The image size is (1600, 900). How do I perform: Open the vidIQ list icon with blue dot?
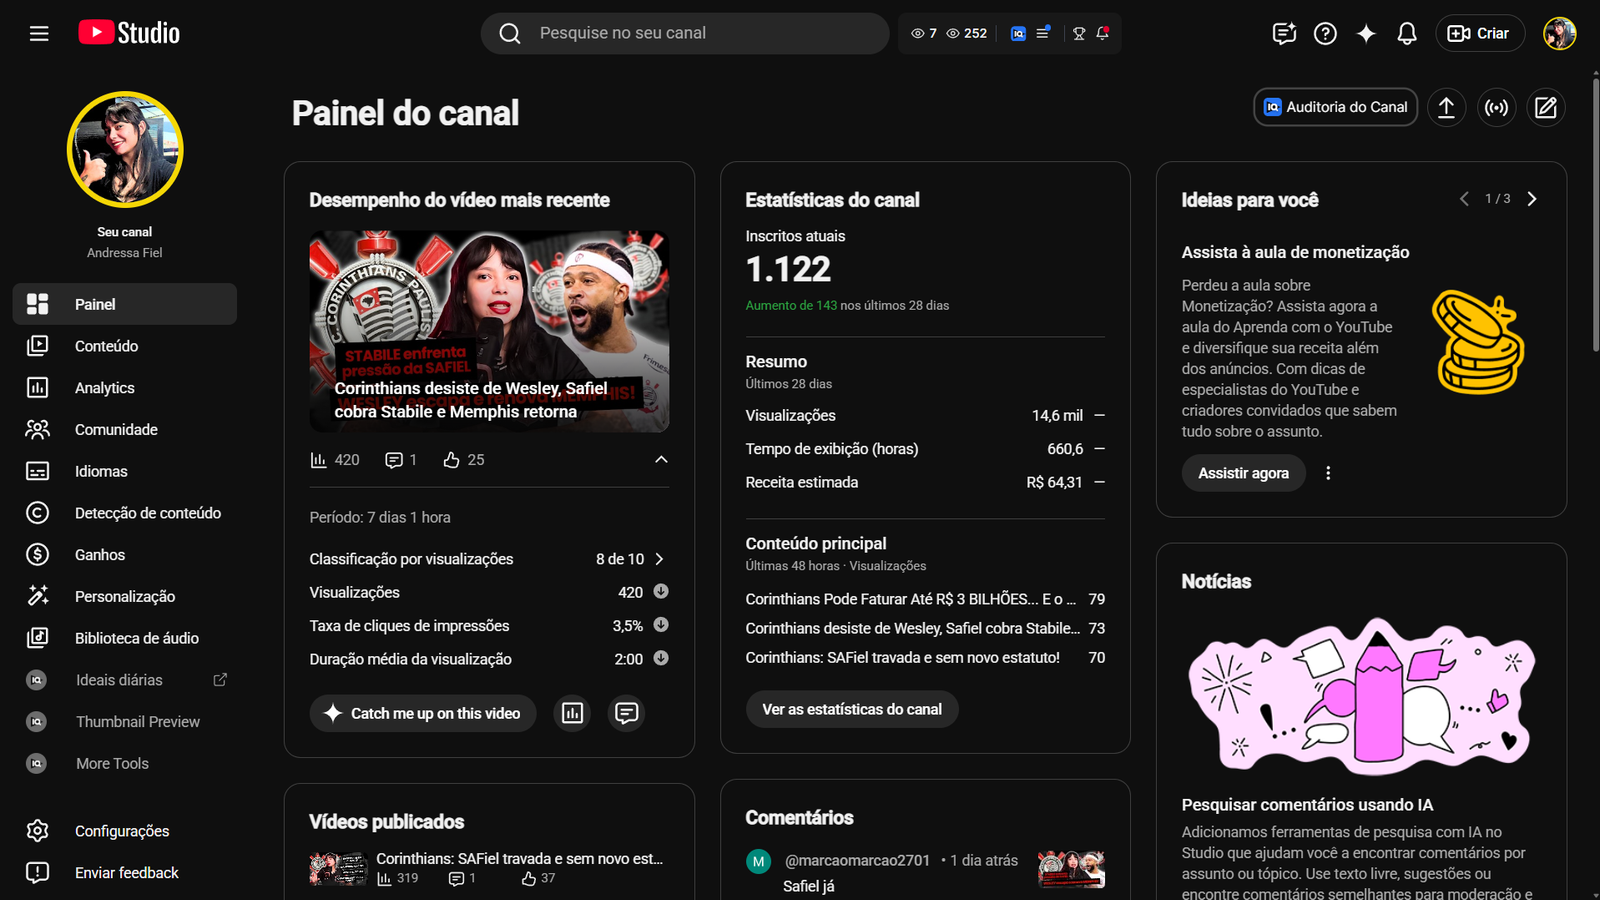1043,33
